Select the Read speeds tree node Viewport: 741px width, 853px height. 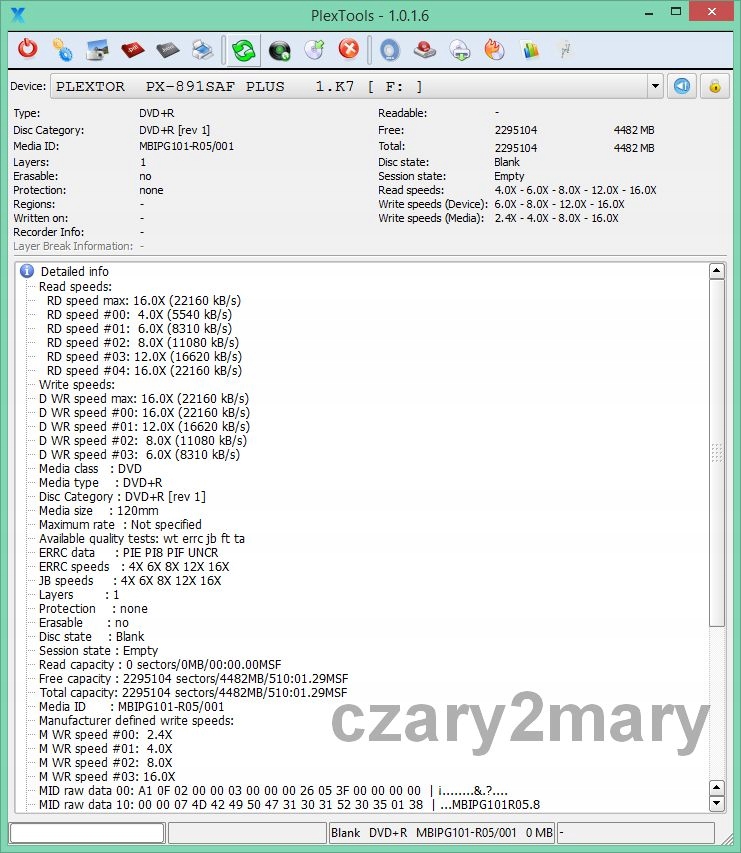[x=75, y=286]
